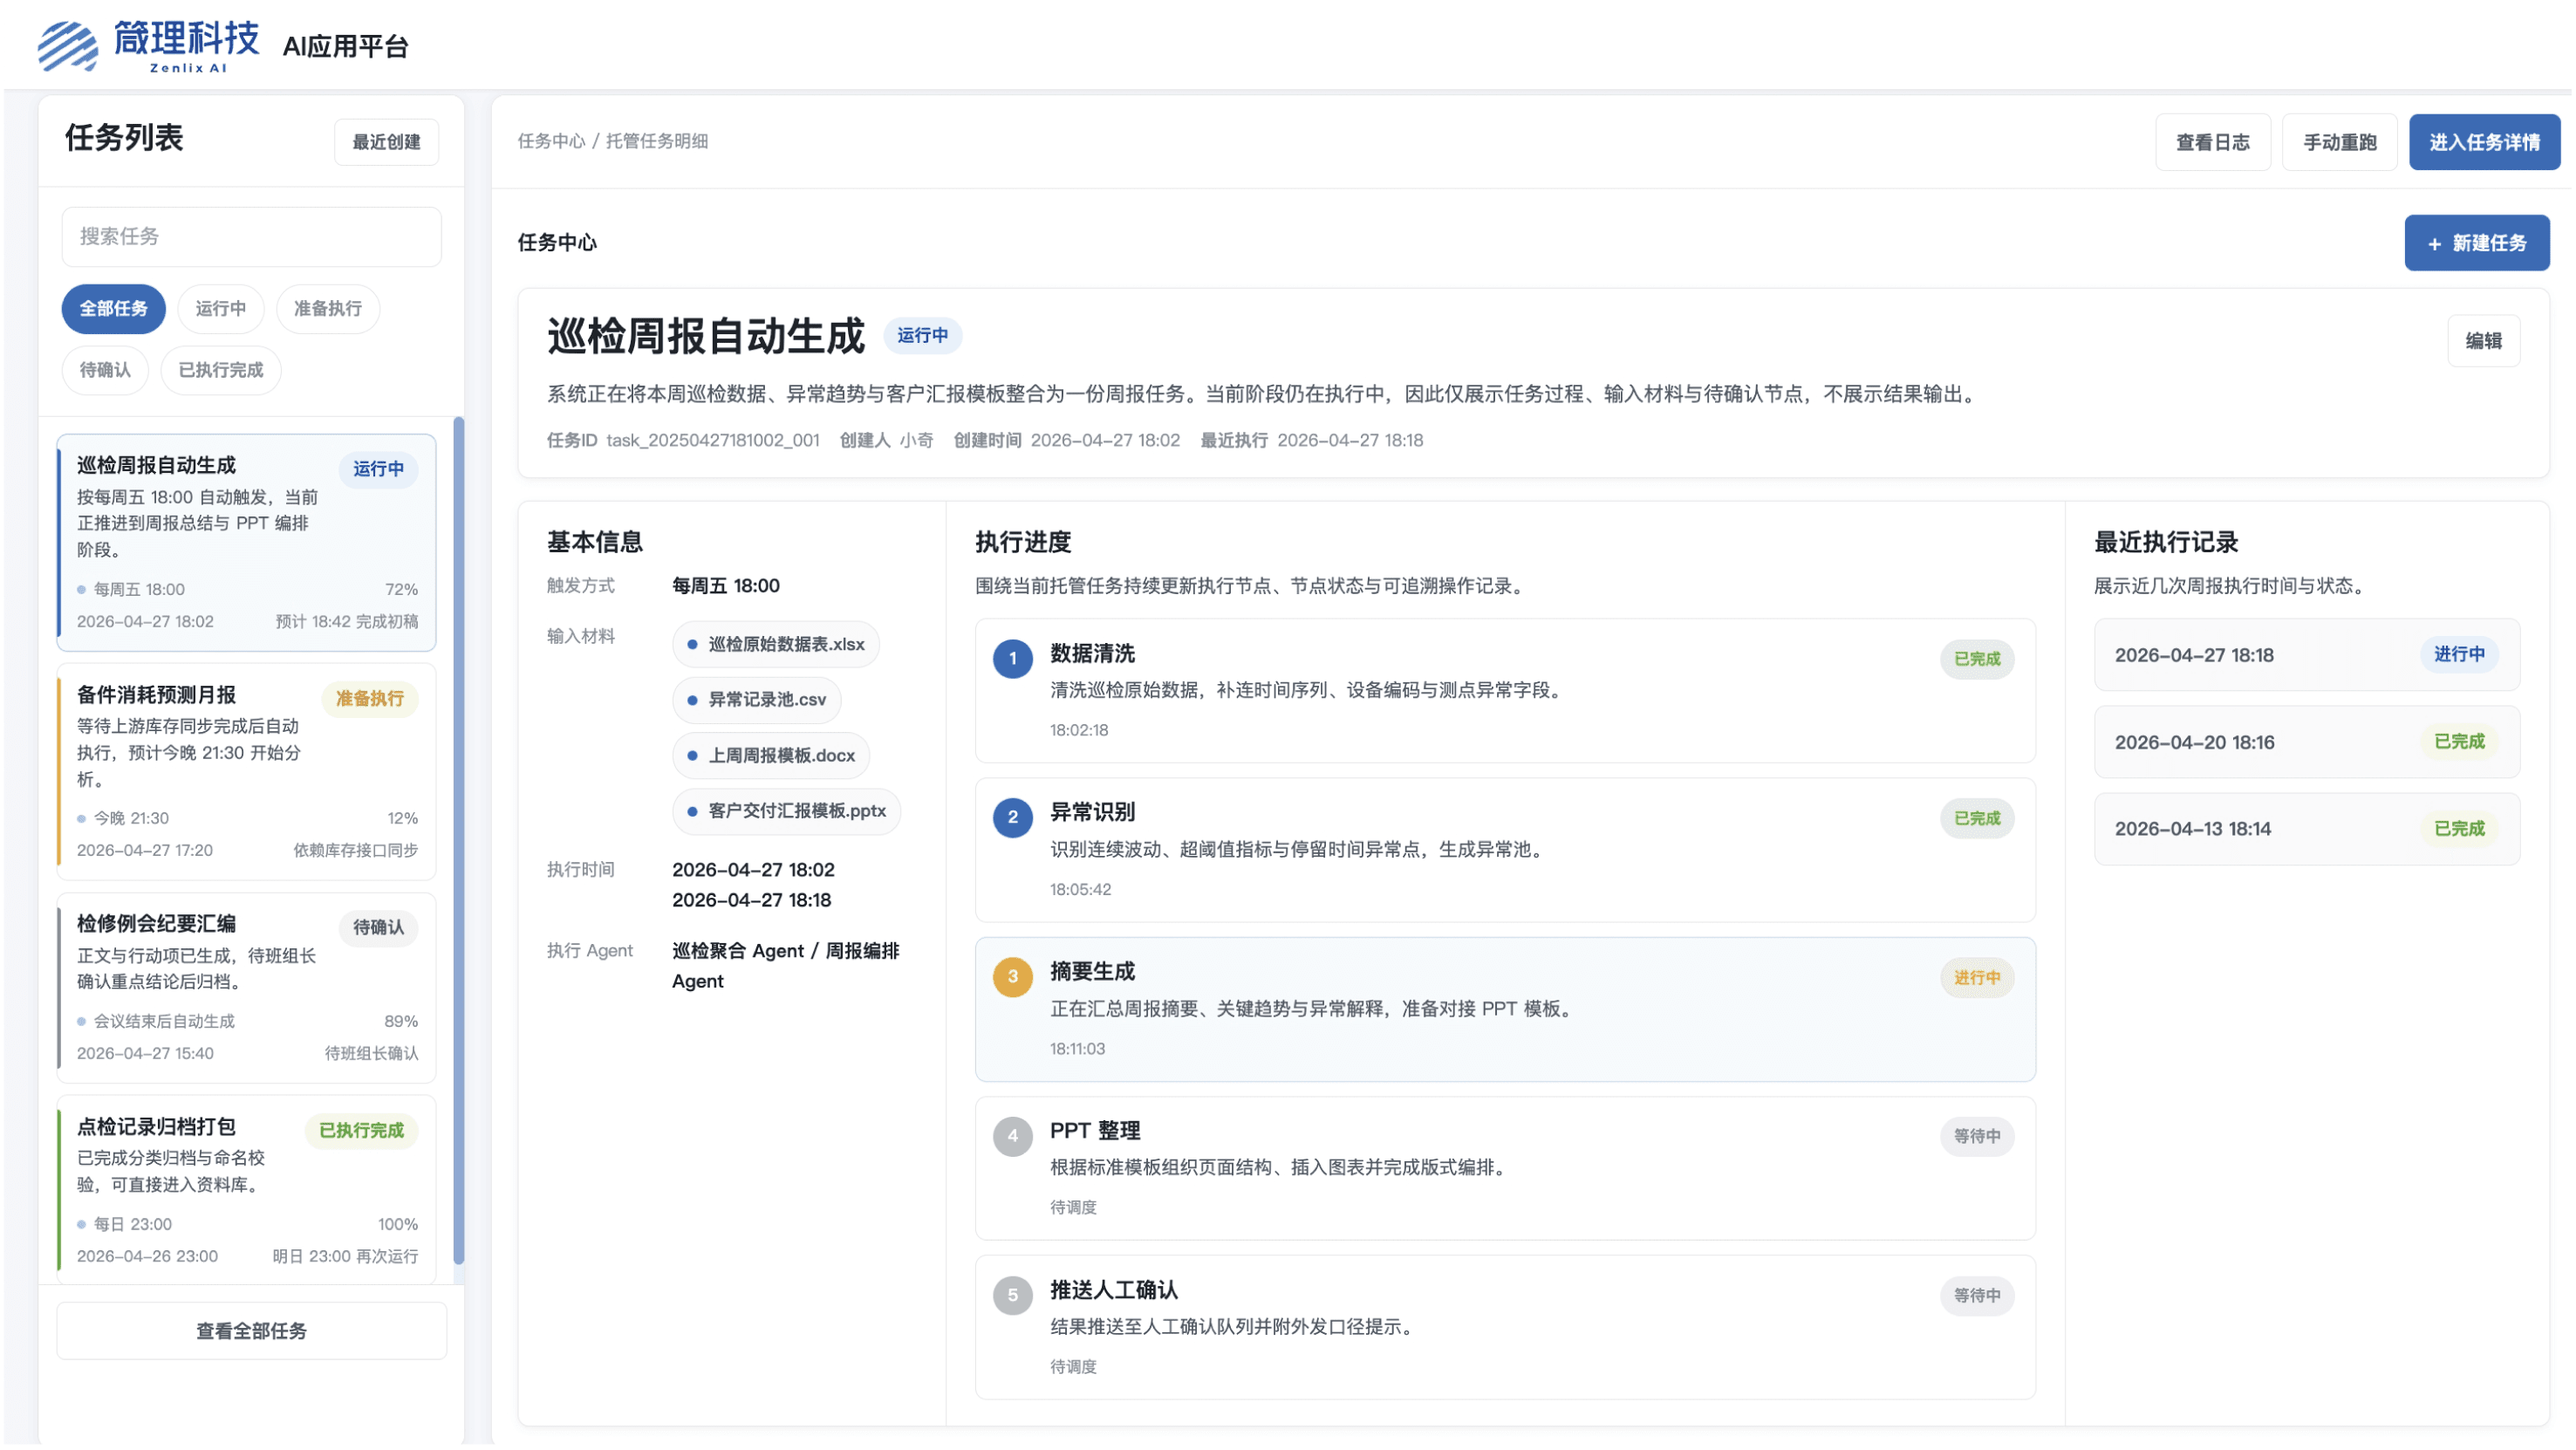The width and height of the screenshot is (2576, 1450).
Task: Open file 巡检原始数据表.xlsx
Action: [776, 644]
